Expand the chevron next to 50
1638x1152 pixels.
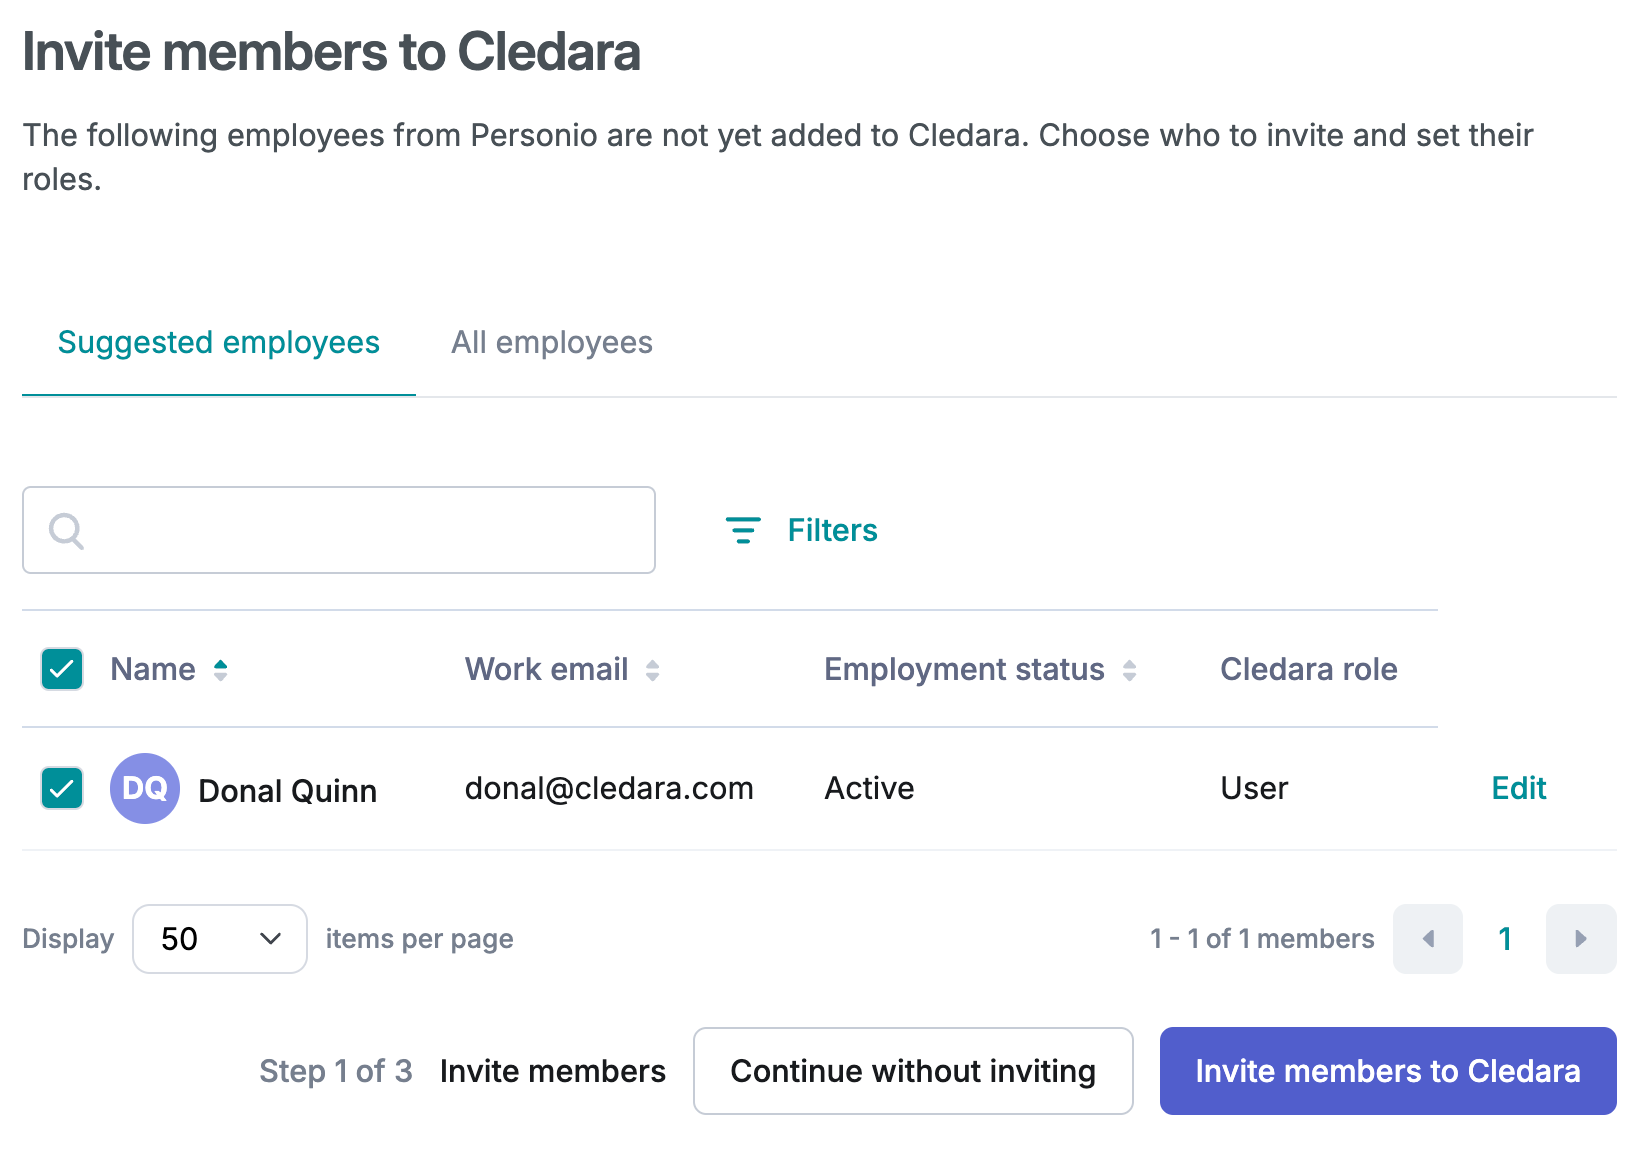pyautogui.click(x=270, y=939)
